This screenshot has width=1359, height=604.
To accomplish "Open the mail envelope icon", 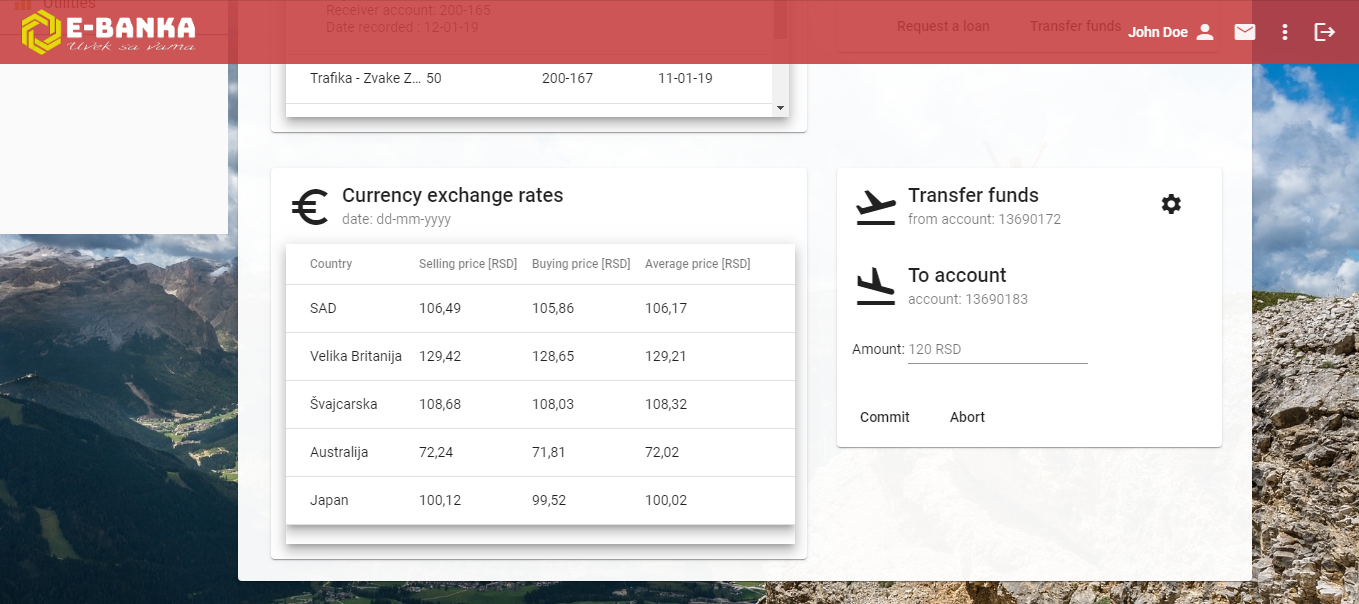I will pyautogui.click(x=1245, y=32).
